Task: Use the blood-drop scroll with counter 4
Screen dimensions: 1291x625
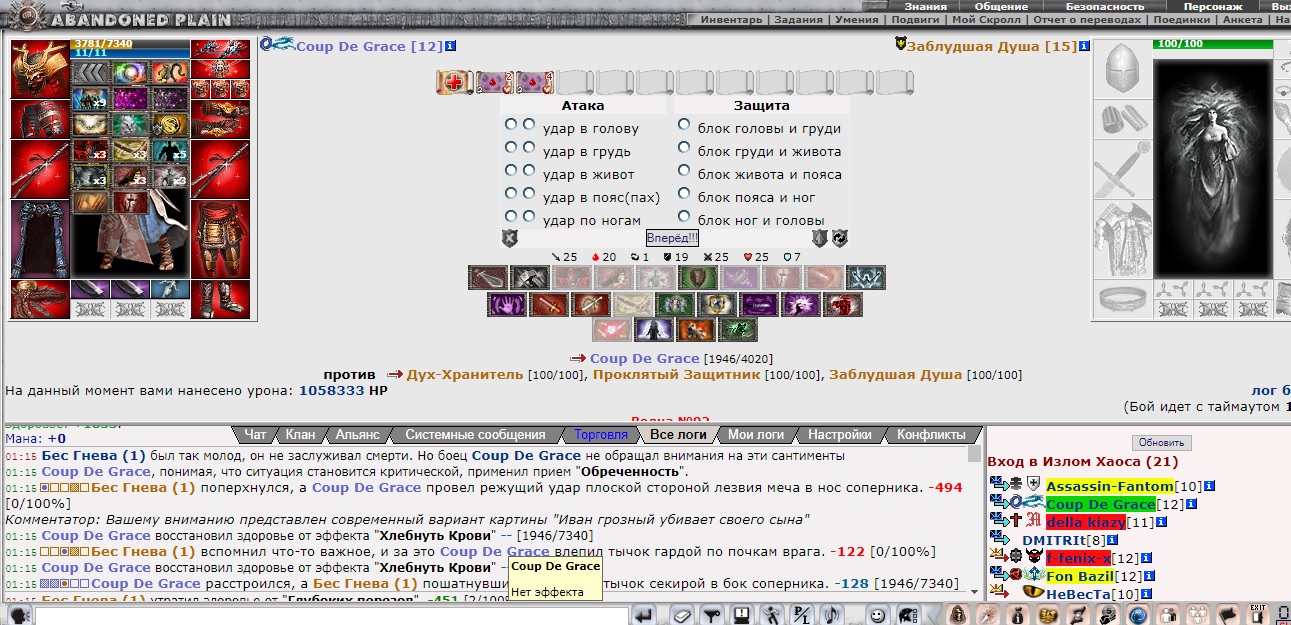Action: pos(534,83)
